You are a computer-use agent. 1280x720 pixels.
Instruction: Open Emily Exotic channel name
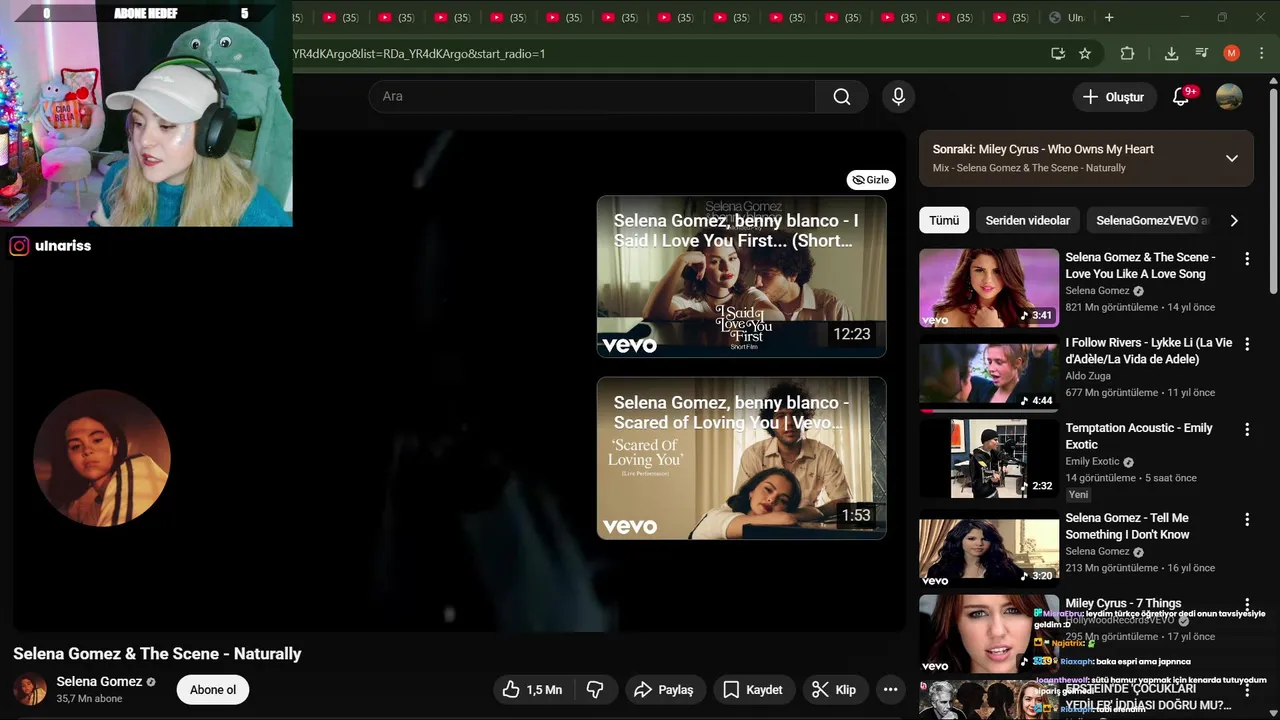pyautogui.click(x=1092, y=462)
